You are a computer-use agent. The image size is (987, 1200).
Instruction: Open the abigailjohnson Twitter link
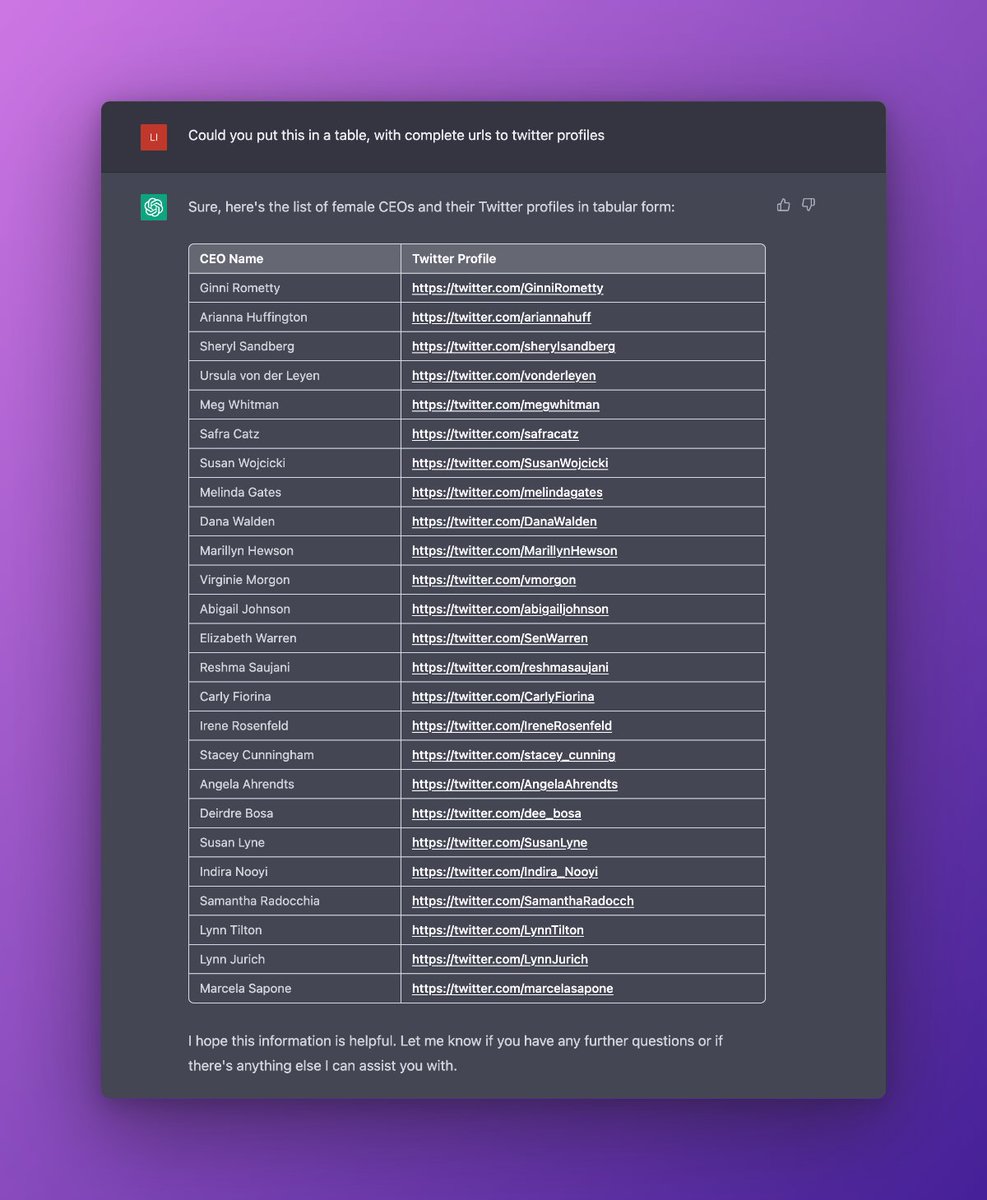click(510, 608)
